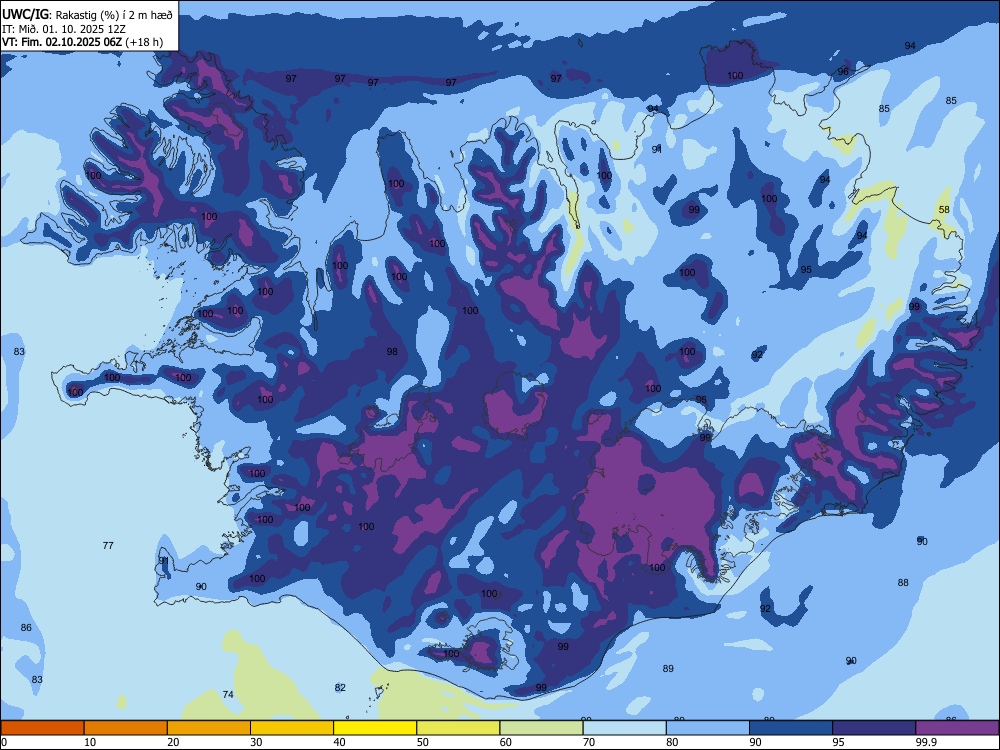Click the title 'UWC/IG: Rakastig (%) í 2 m hæð'
1000x750 pixels.
(87, 14)
